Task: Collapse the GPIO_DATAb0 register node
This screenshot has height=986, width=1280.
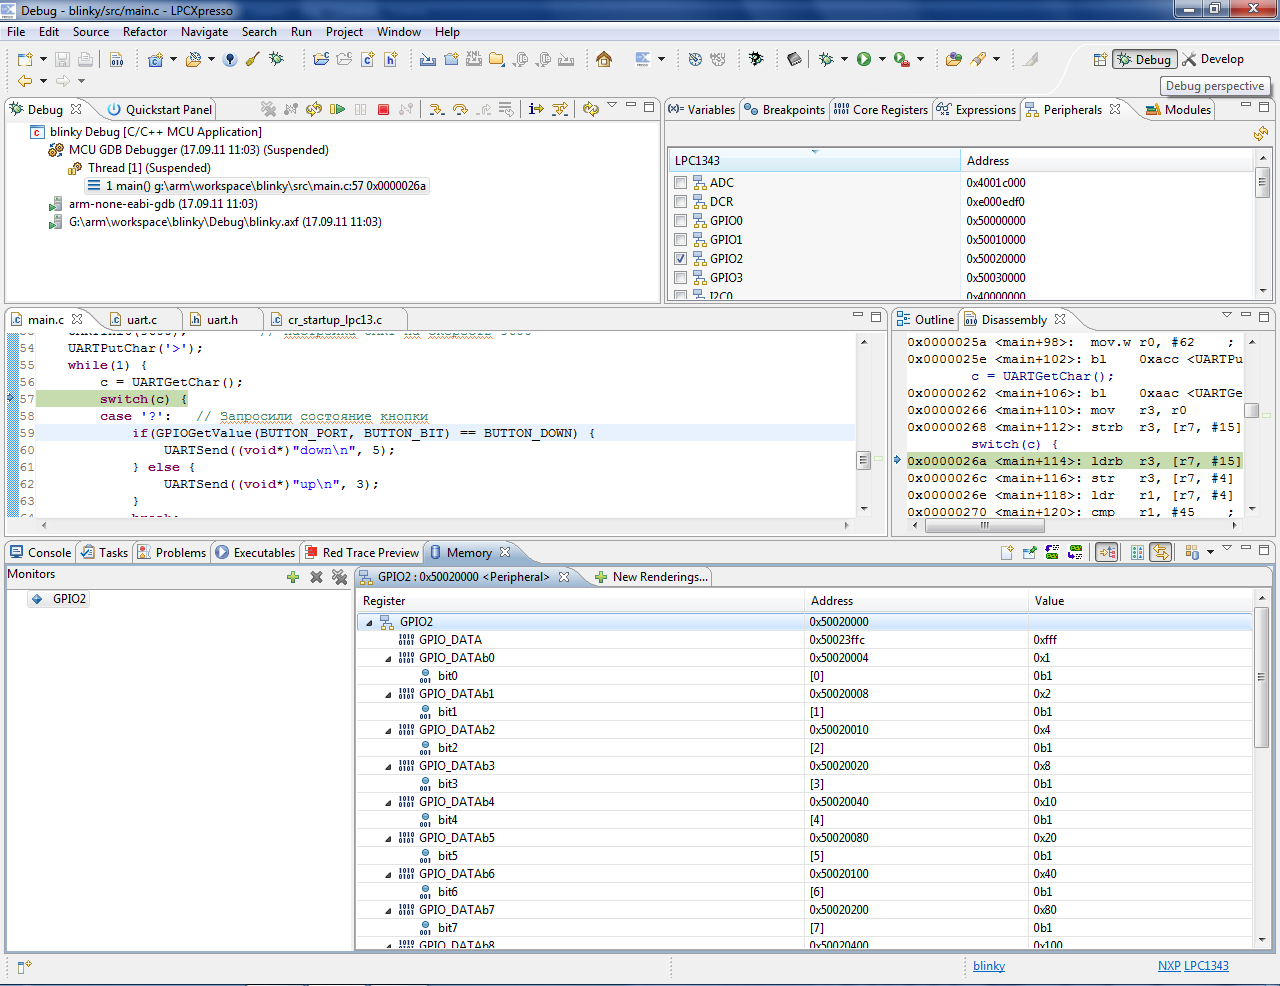Action: click(389, 658)
